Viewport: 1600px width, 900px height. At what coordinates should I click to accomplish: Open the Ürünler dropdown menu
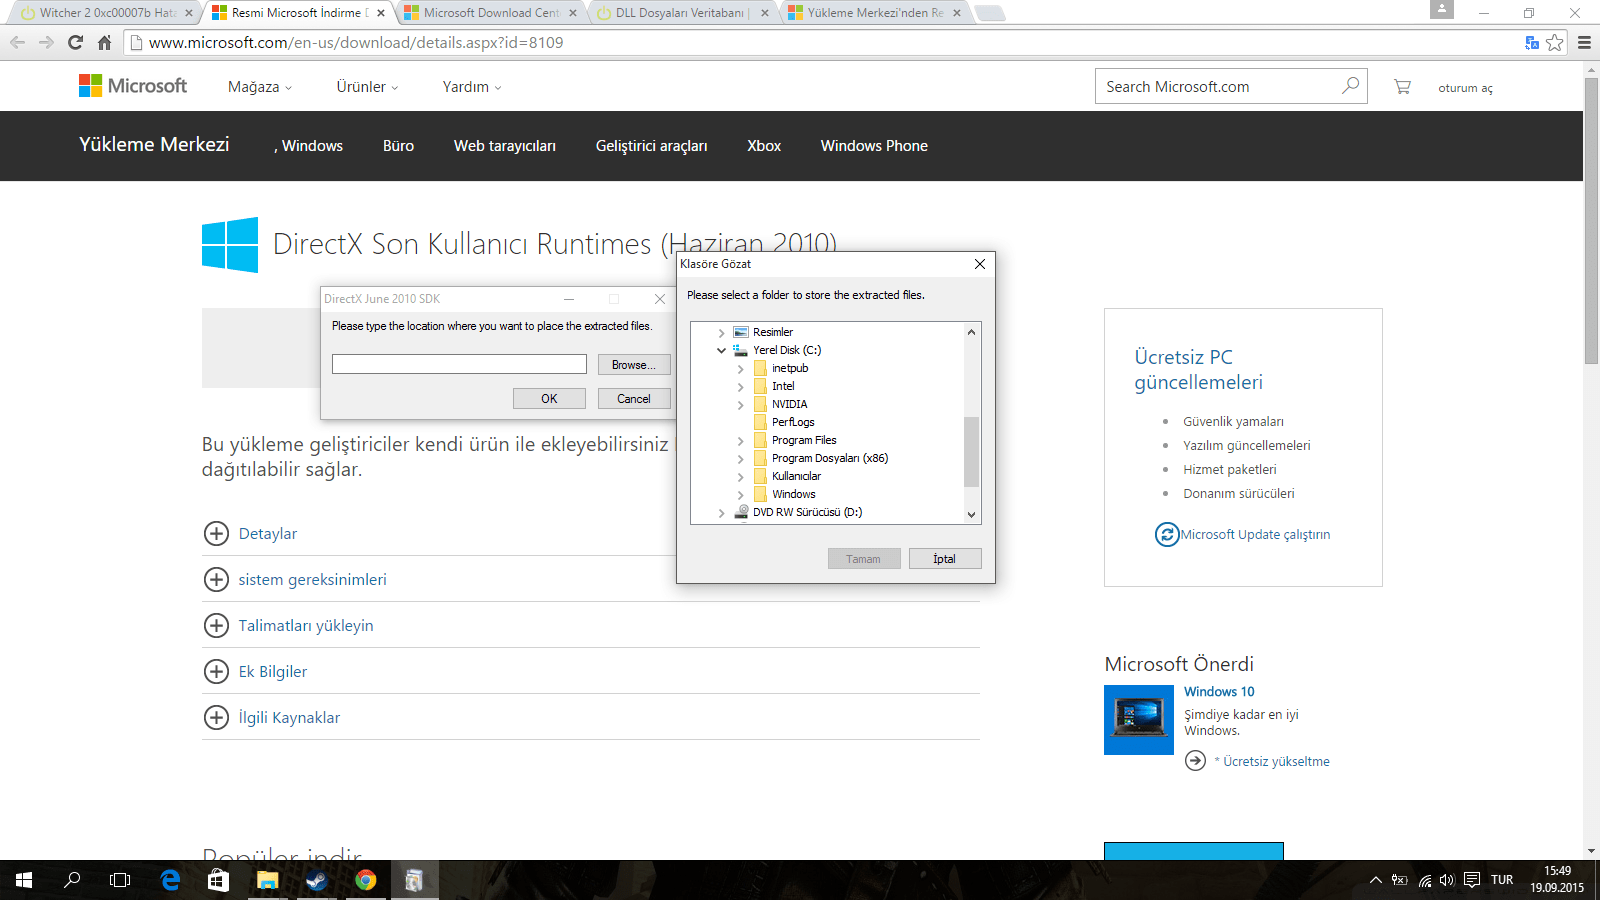coord(367,87)
